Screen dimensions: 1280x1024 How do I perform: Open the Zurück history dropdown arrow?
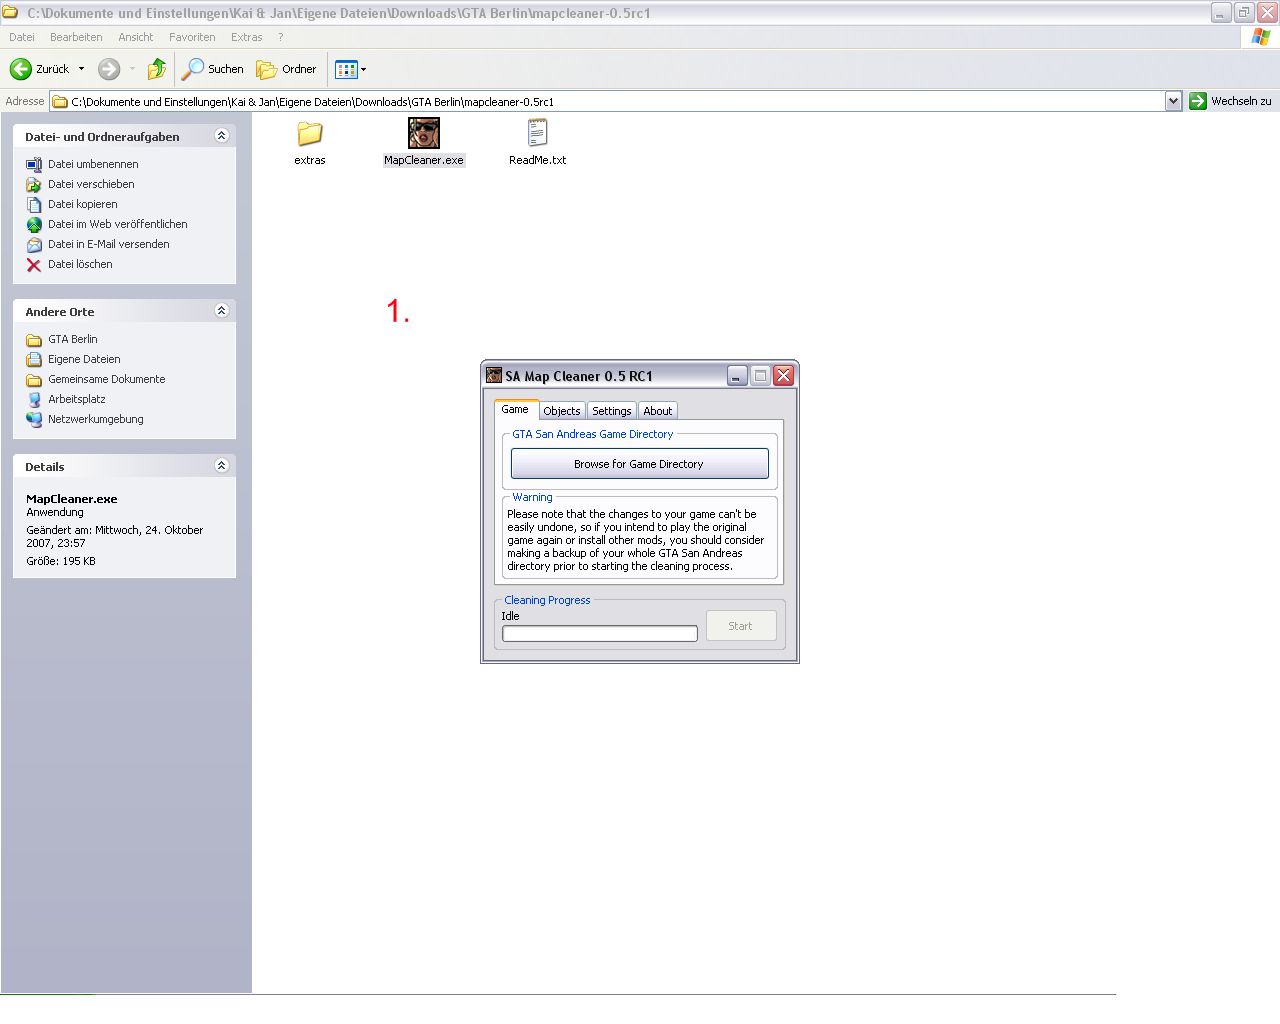82,69
